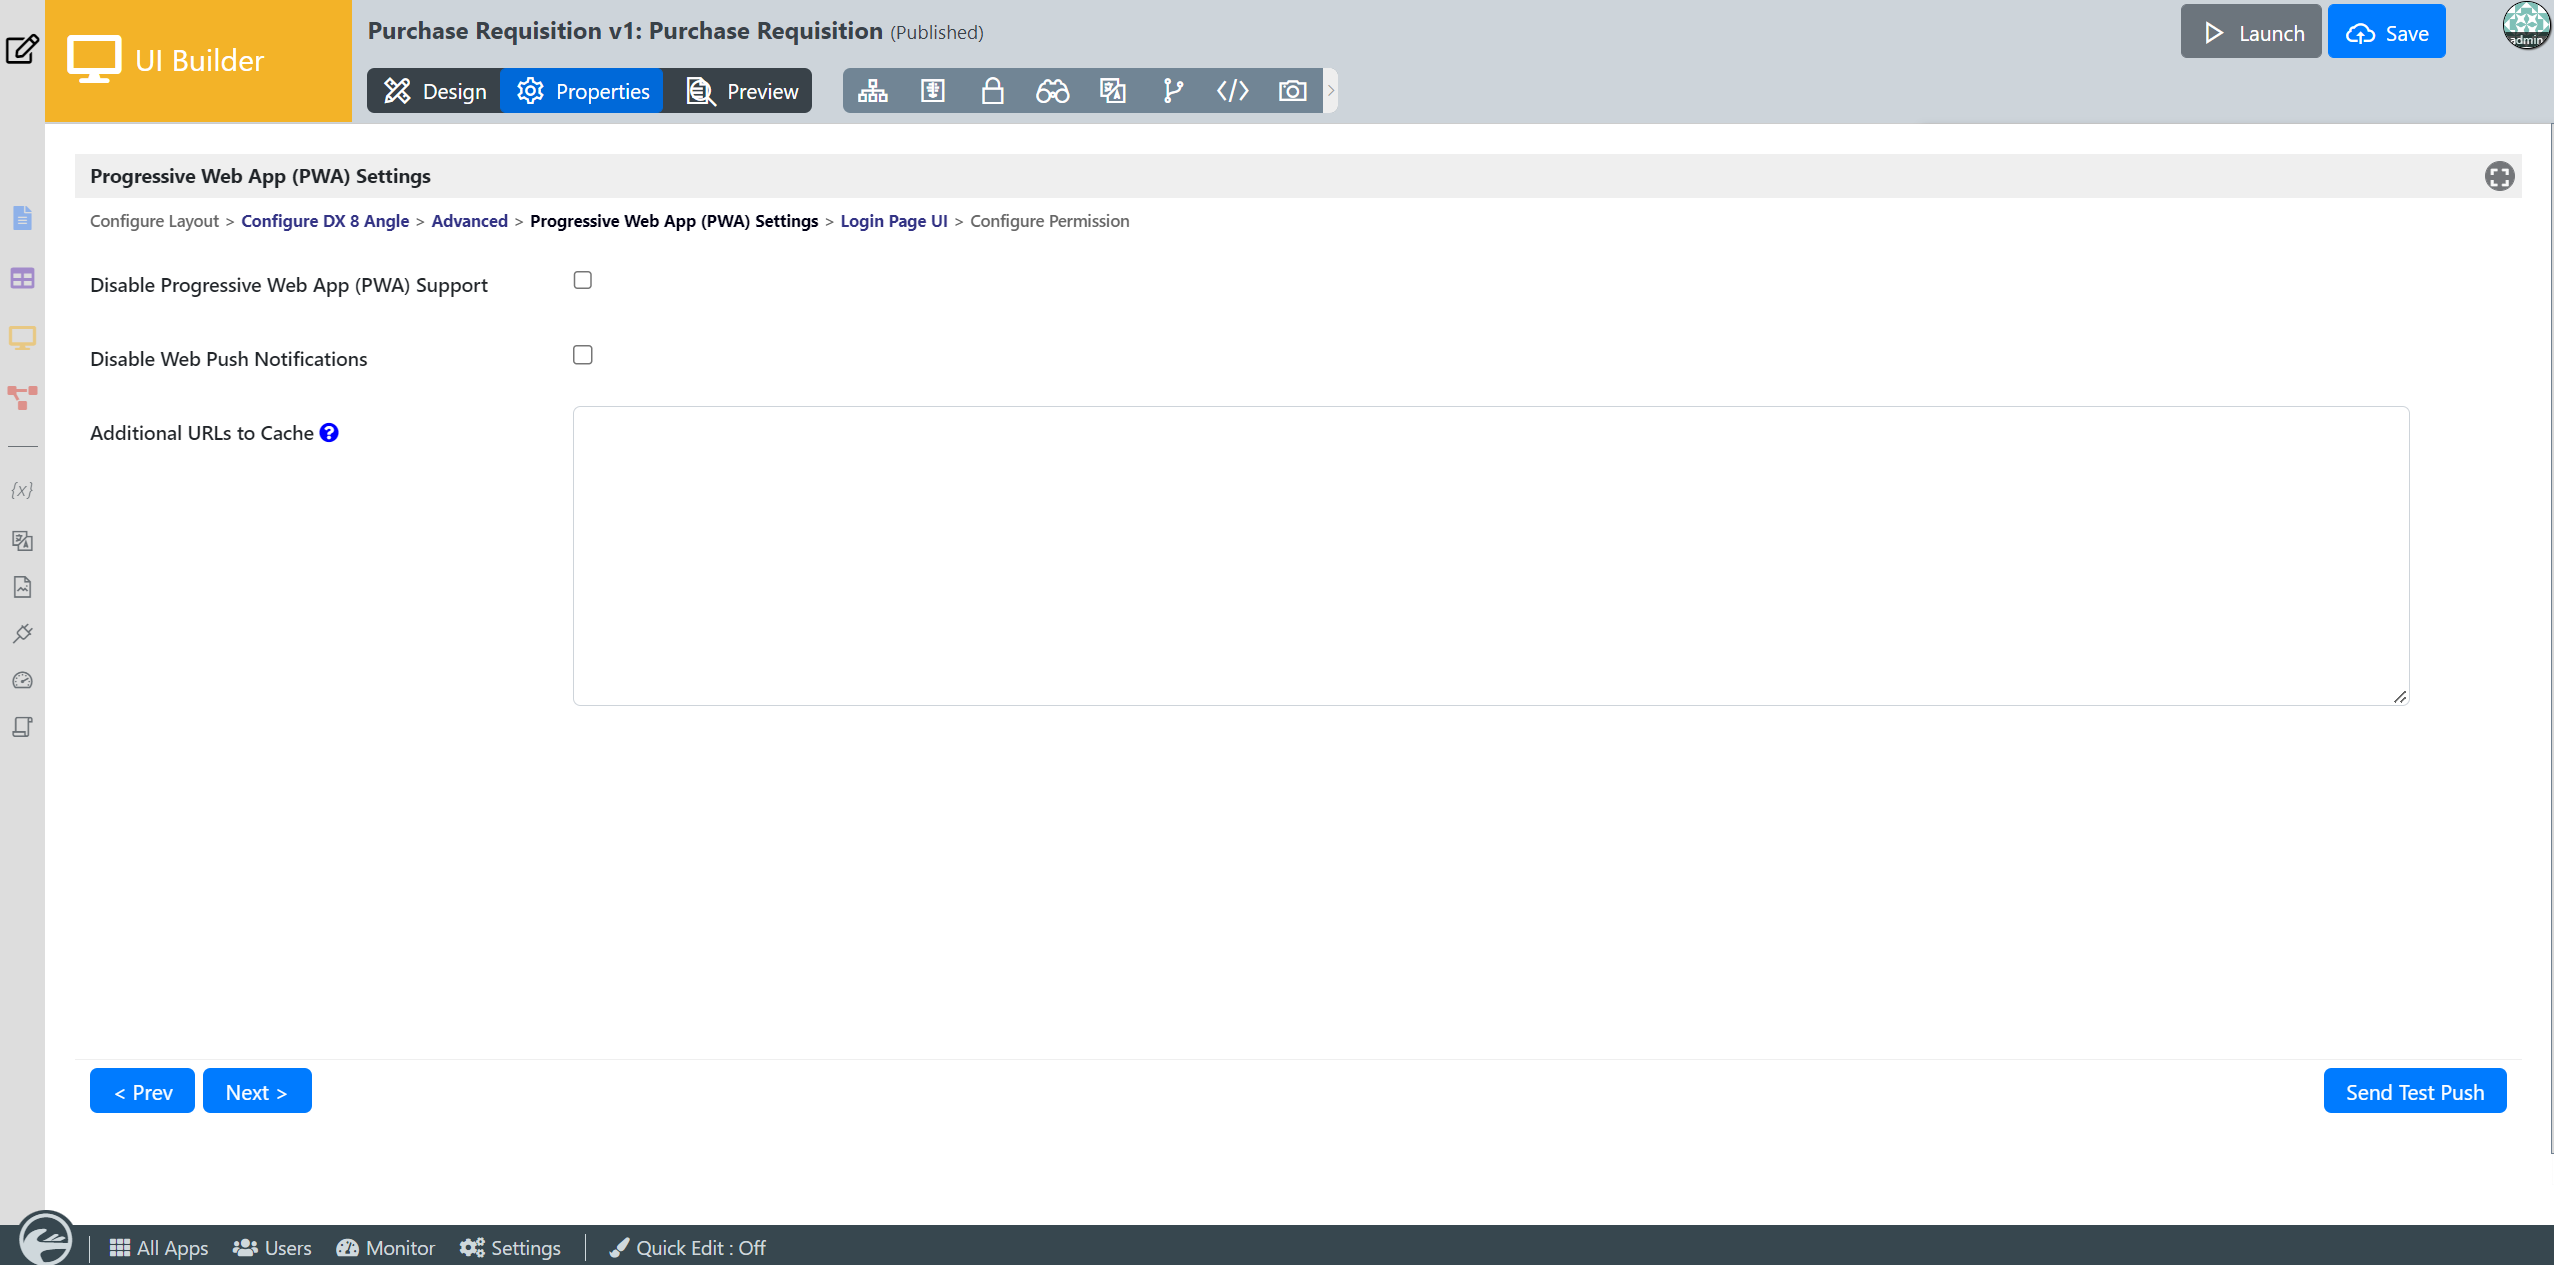Click the binoculars icon in toolbar

(1052, 91)
